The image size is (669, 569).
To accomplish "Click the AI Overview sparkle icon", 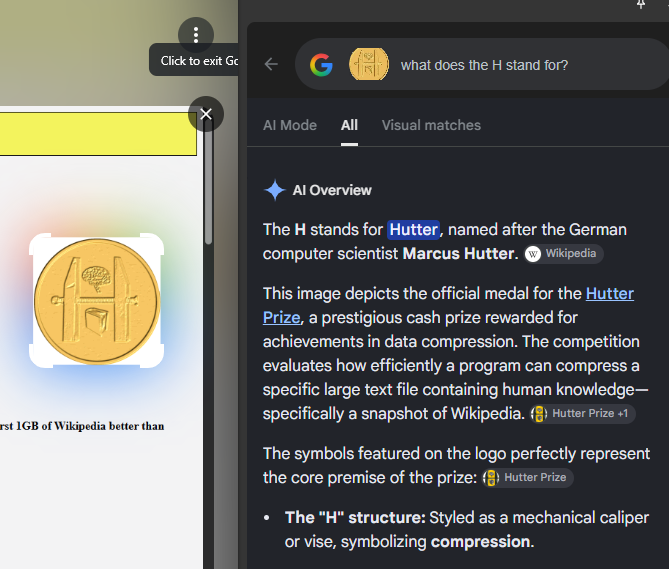I will click(275, 190).
